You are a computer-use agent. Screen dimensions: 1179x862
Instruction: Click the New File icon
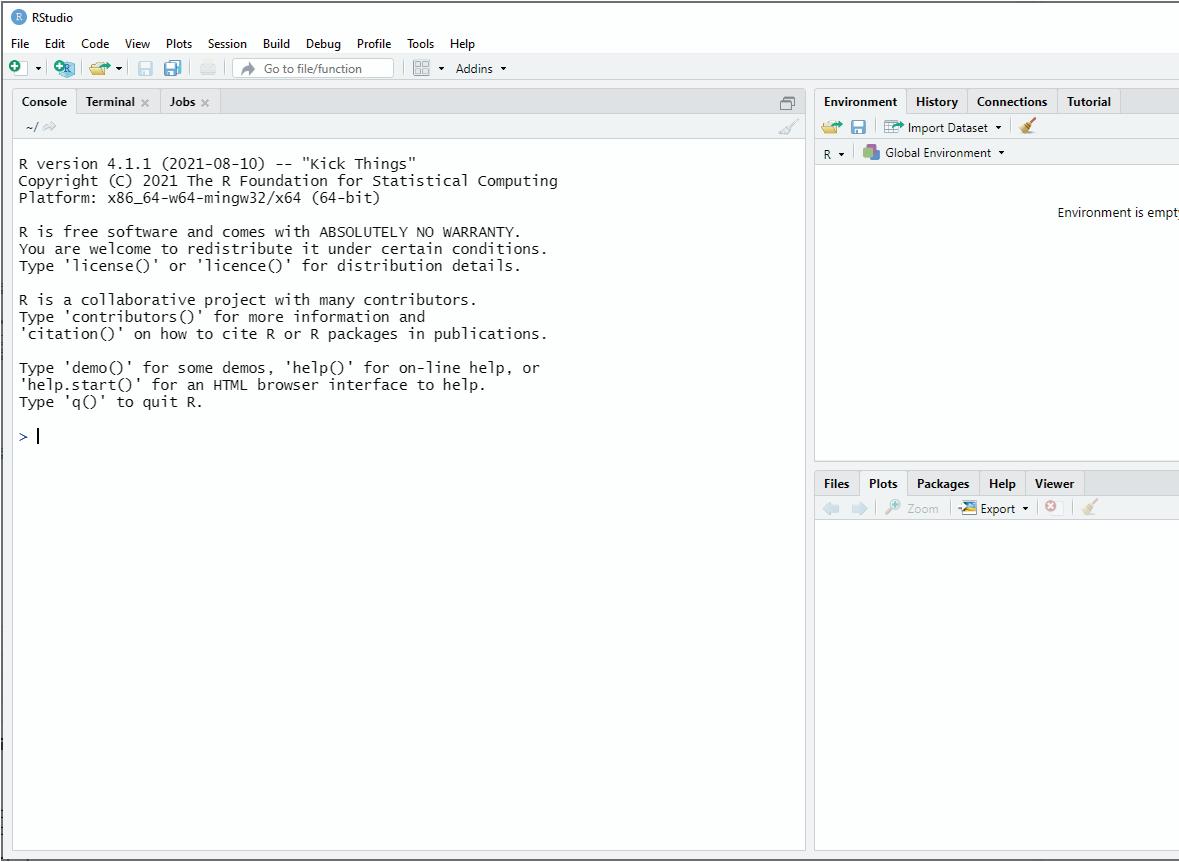[x=17, y=68]
